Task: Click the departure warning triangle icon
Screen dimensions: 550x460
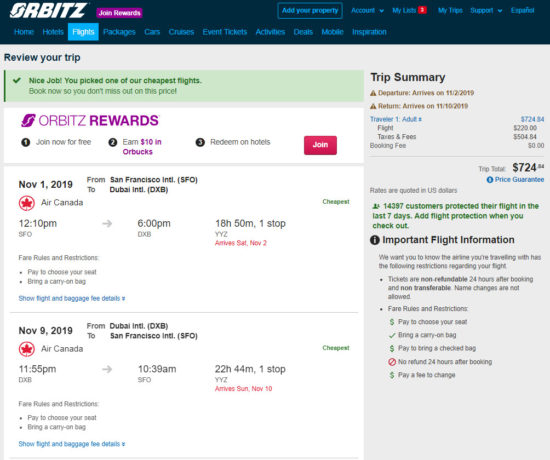Action: [x=373, y=93]
